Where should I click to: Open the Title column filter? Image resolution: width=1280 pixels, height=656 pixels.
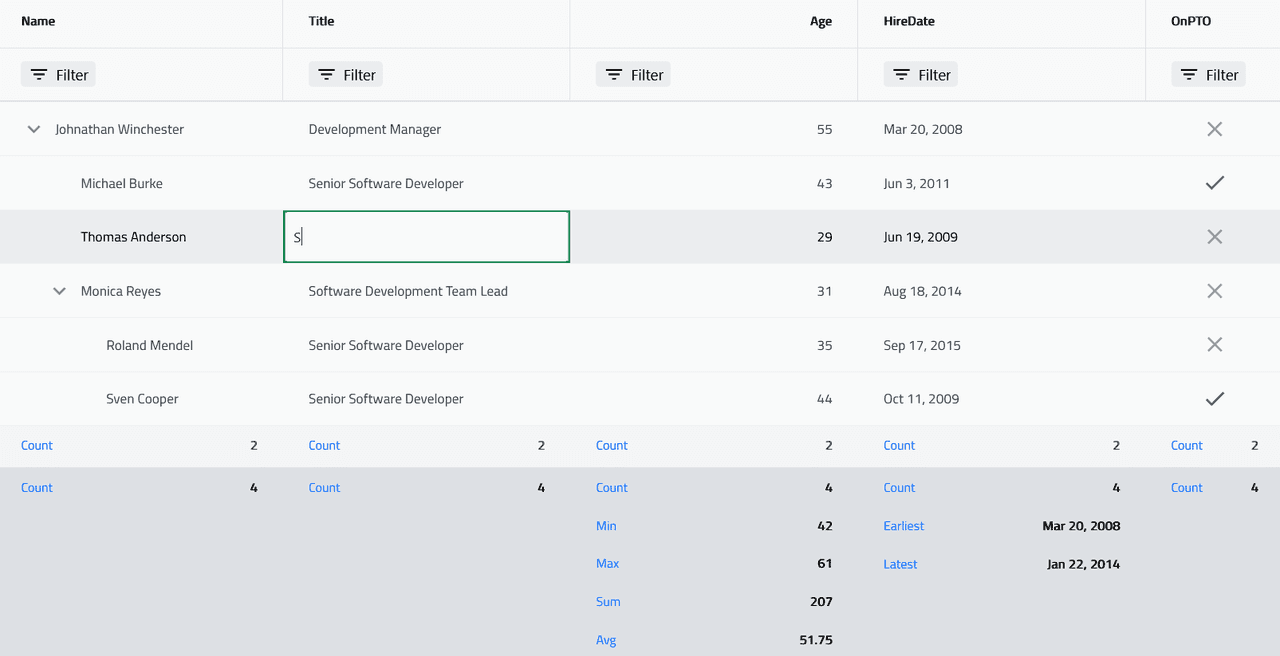point(346,75)
